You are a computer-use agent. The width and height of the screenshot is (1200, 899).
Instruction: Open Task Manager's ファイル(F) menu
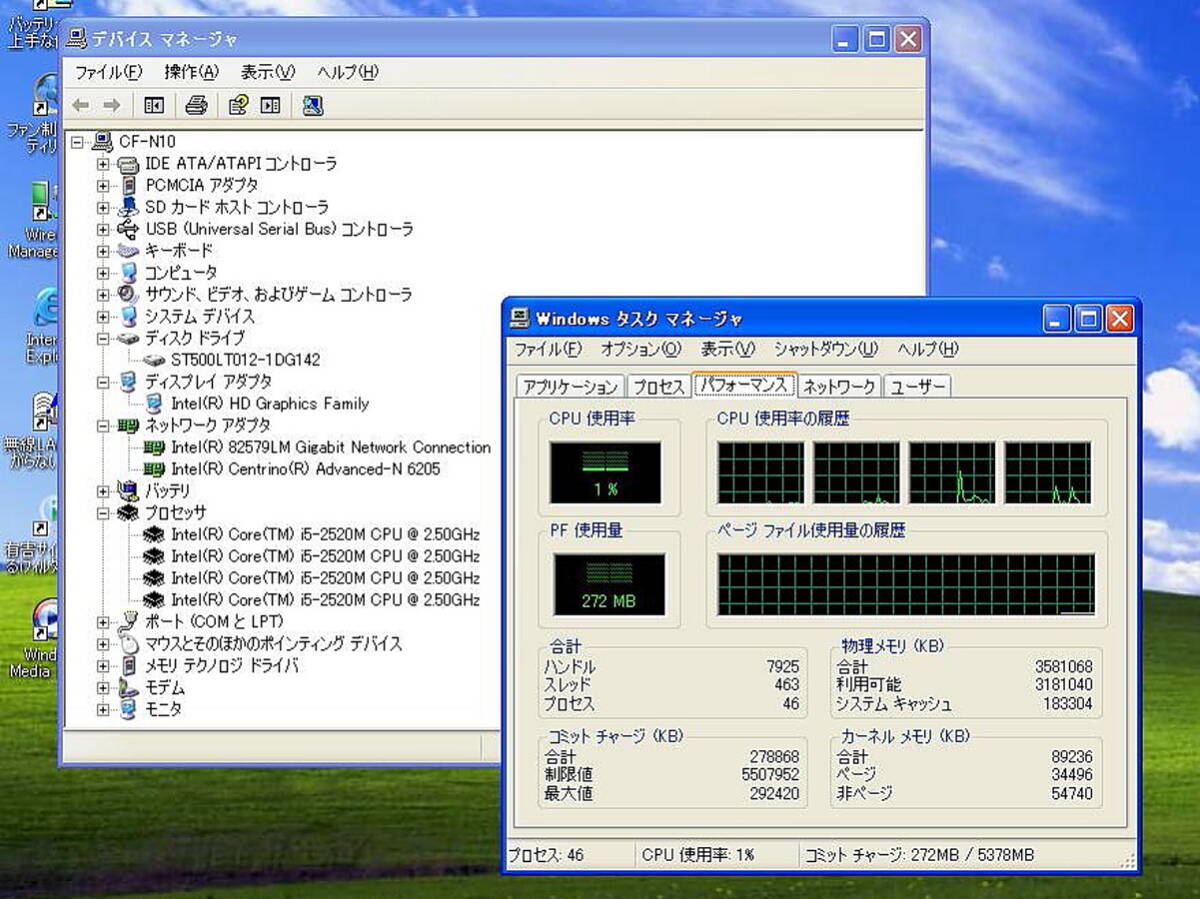[548, 349]
